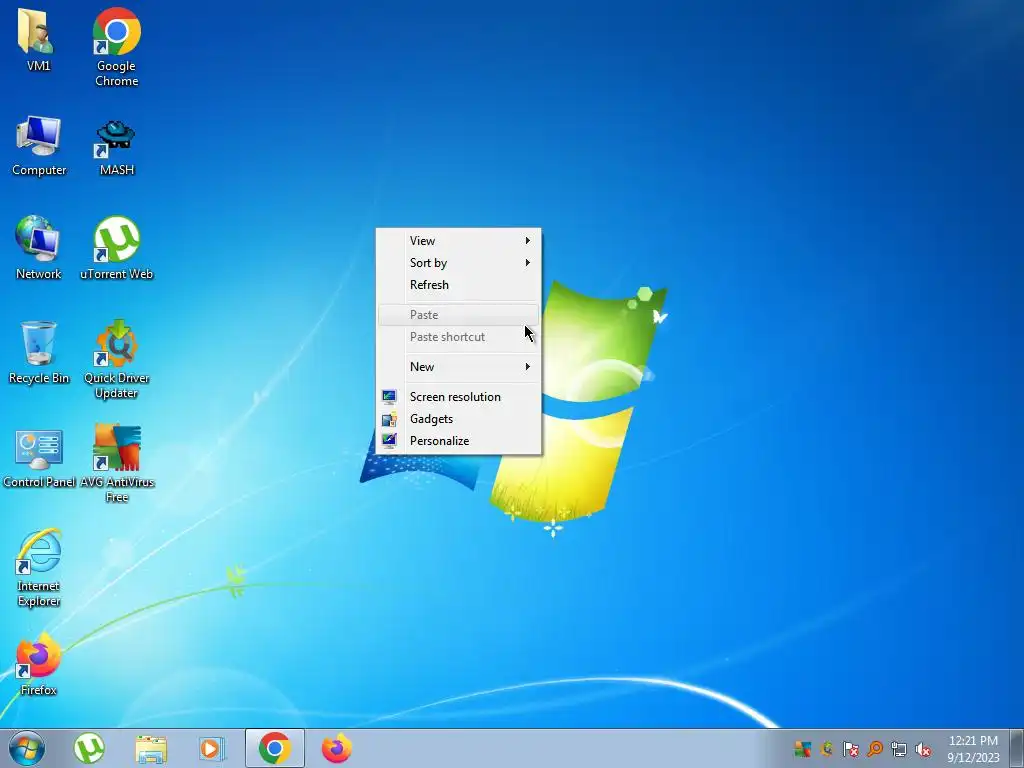Image resolution: width=1024 pixels, height=768 pixels.
Task: Click the Personalize icon in the context menu
Action: [x=389, y=441]
